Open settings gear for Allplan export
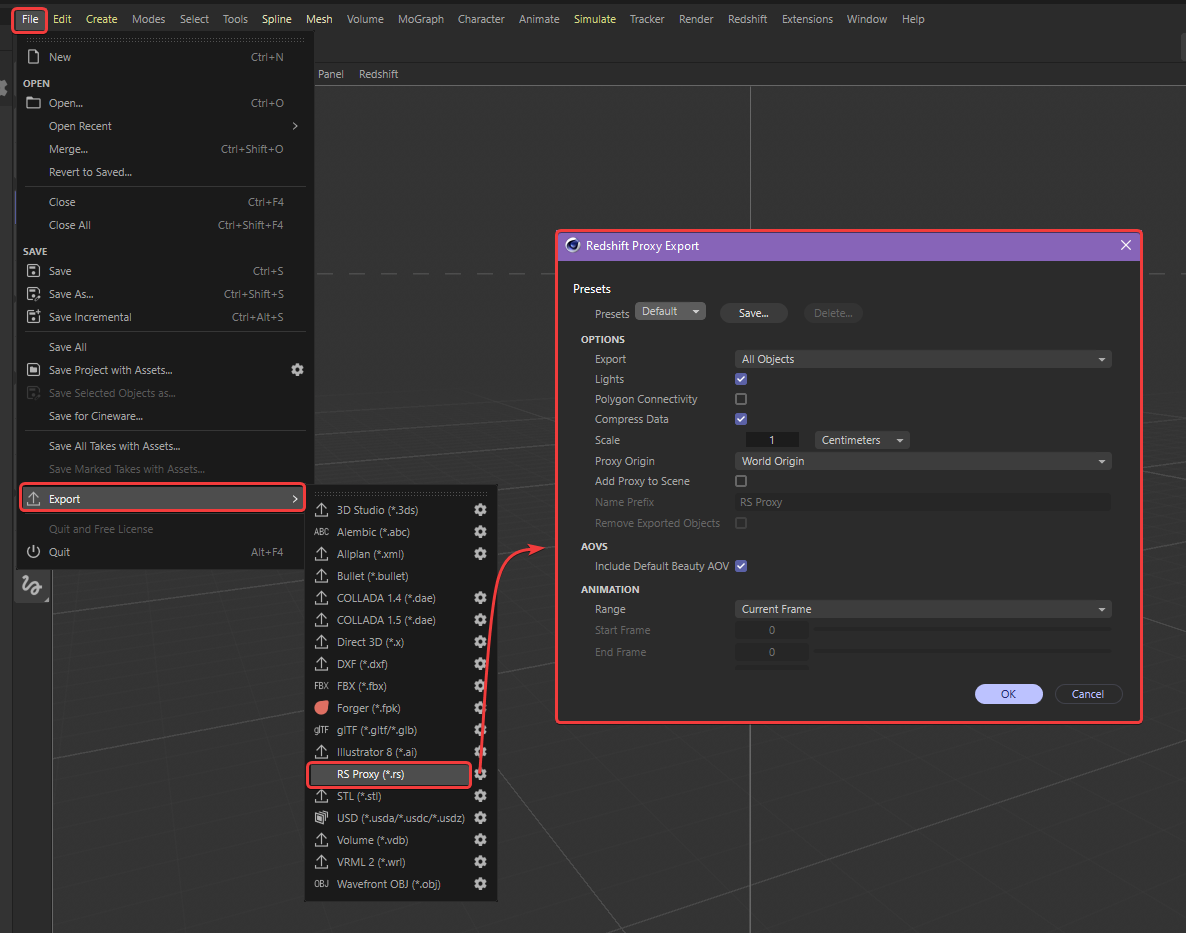Image resolution: width=1186 pixels, height=933 pixels. click(x=480, y=553)
